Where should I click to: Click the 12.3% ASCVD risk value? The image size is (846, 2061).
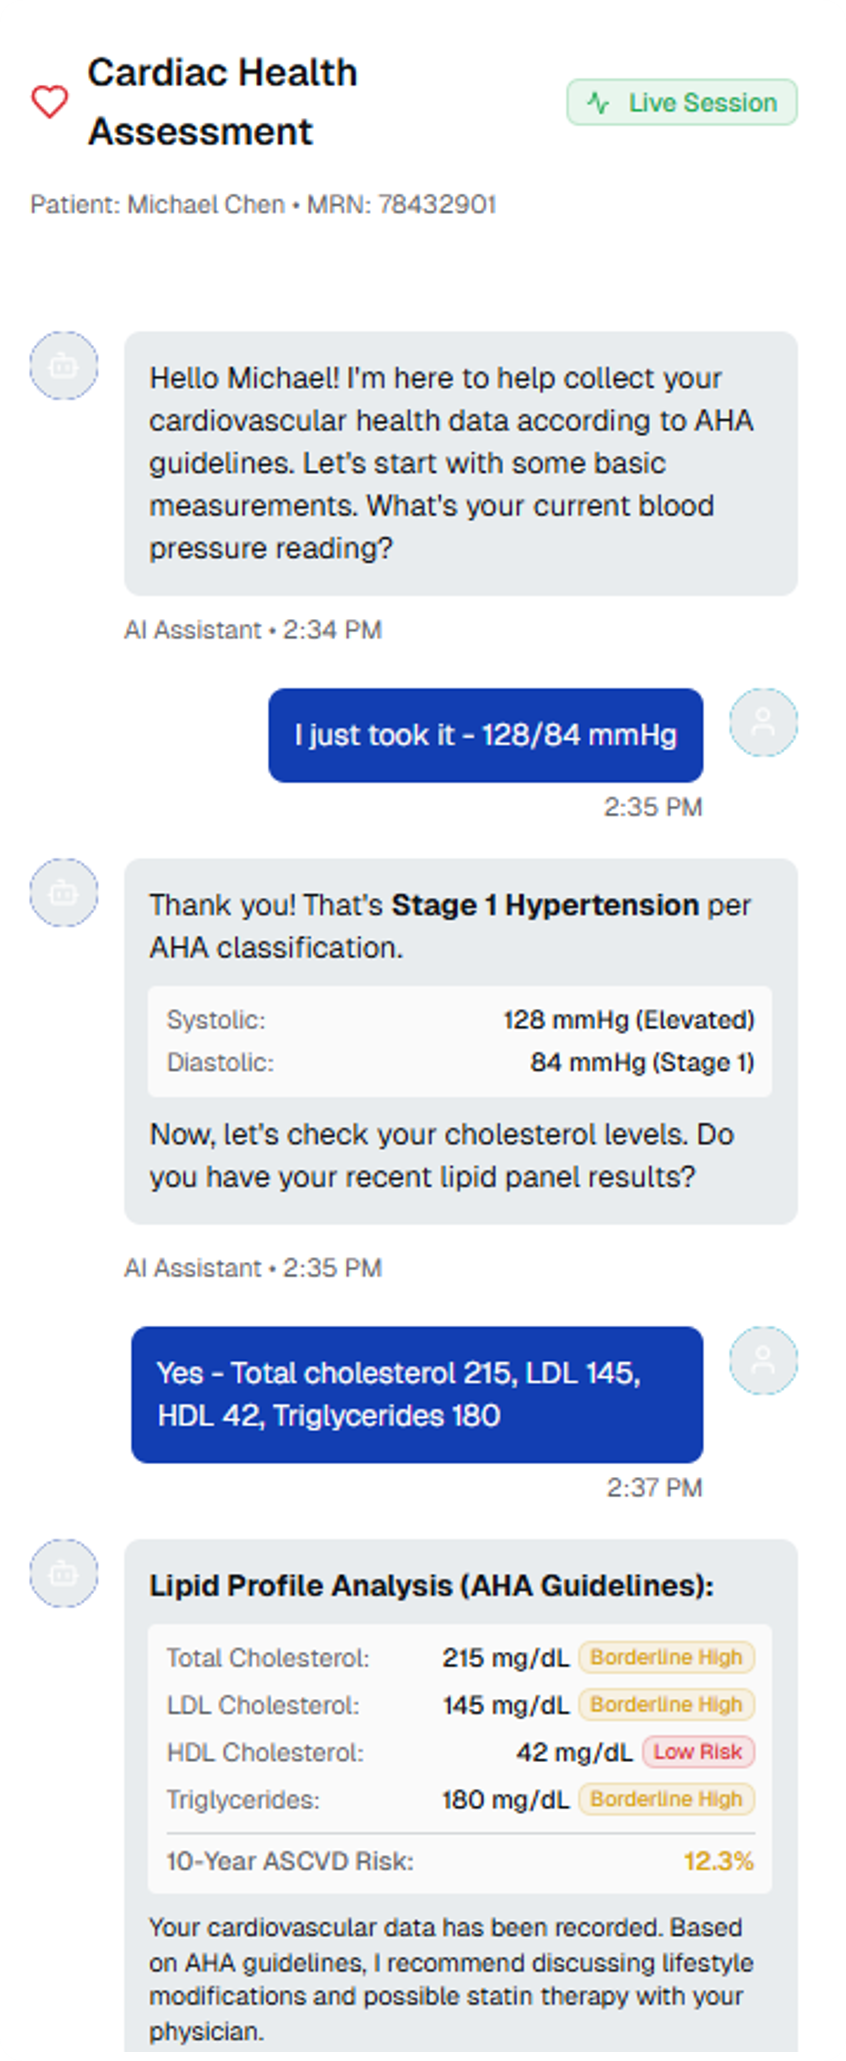click(718, 1861)
